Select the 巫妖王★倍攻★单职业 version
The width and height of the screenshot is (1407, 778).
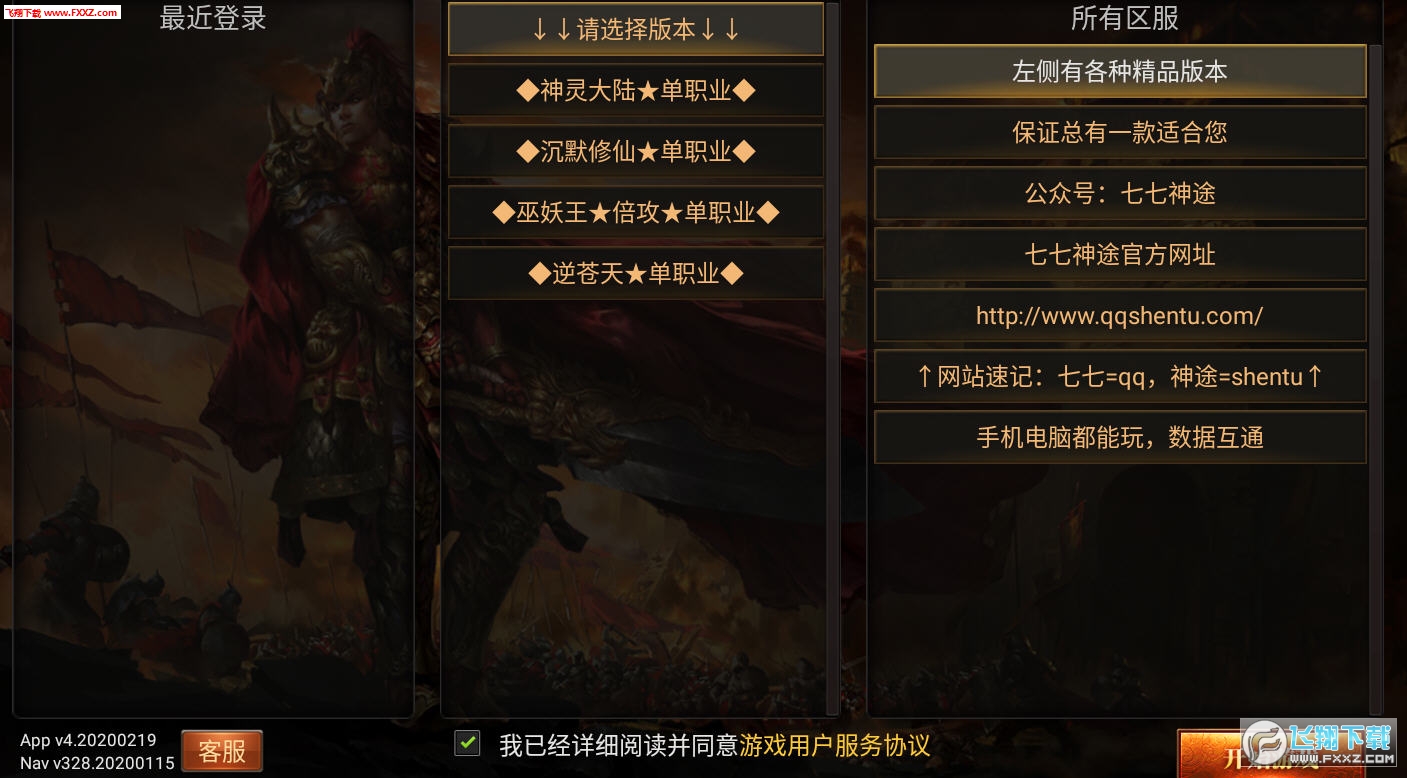click(x=636, y=212)
